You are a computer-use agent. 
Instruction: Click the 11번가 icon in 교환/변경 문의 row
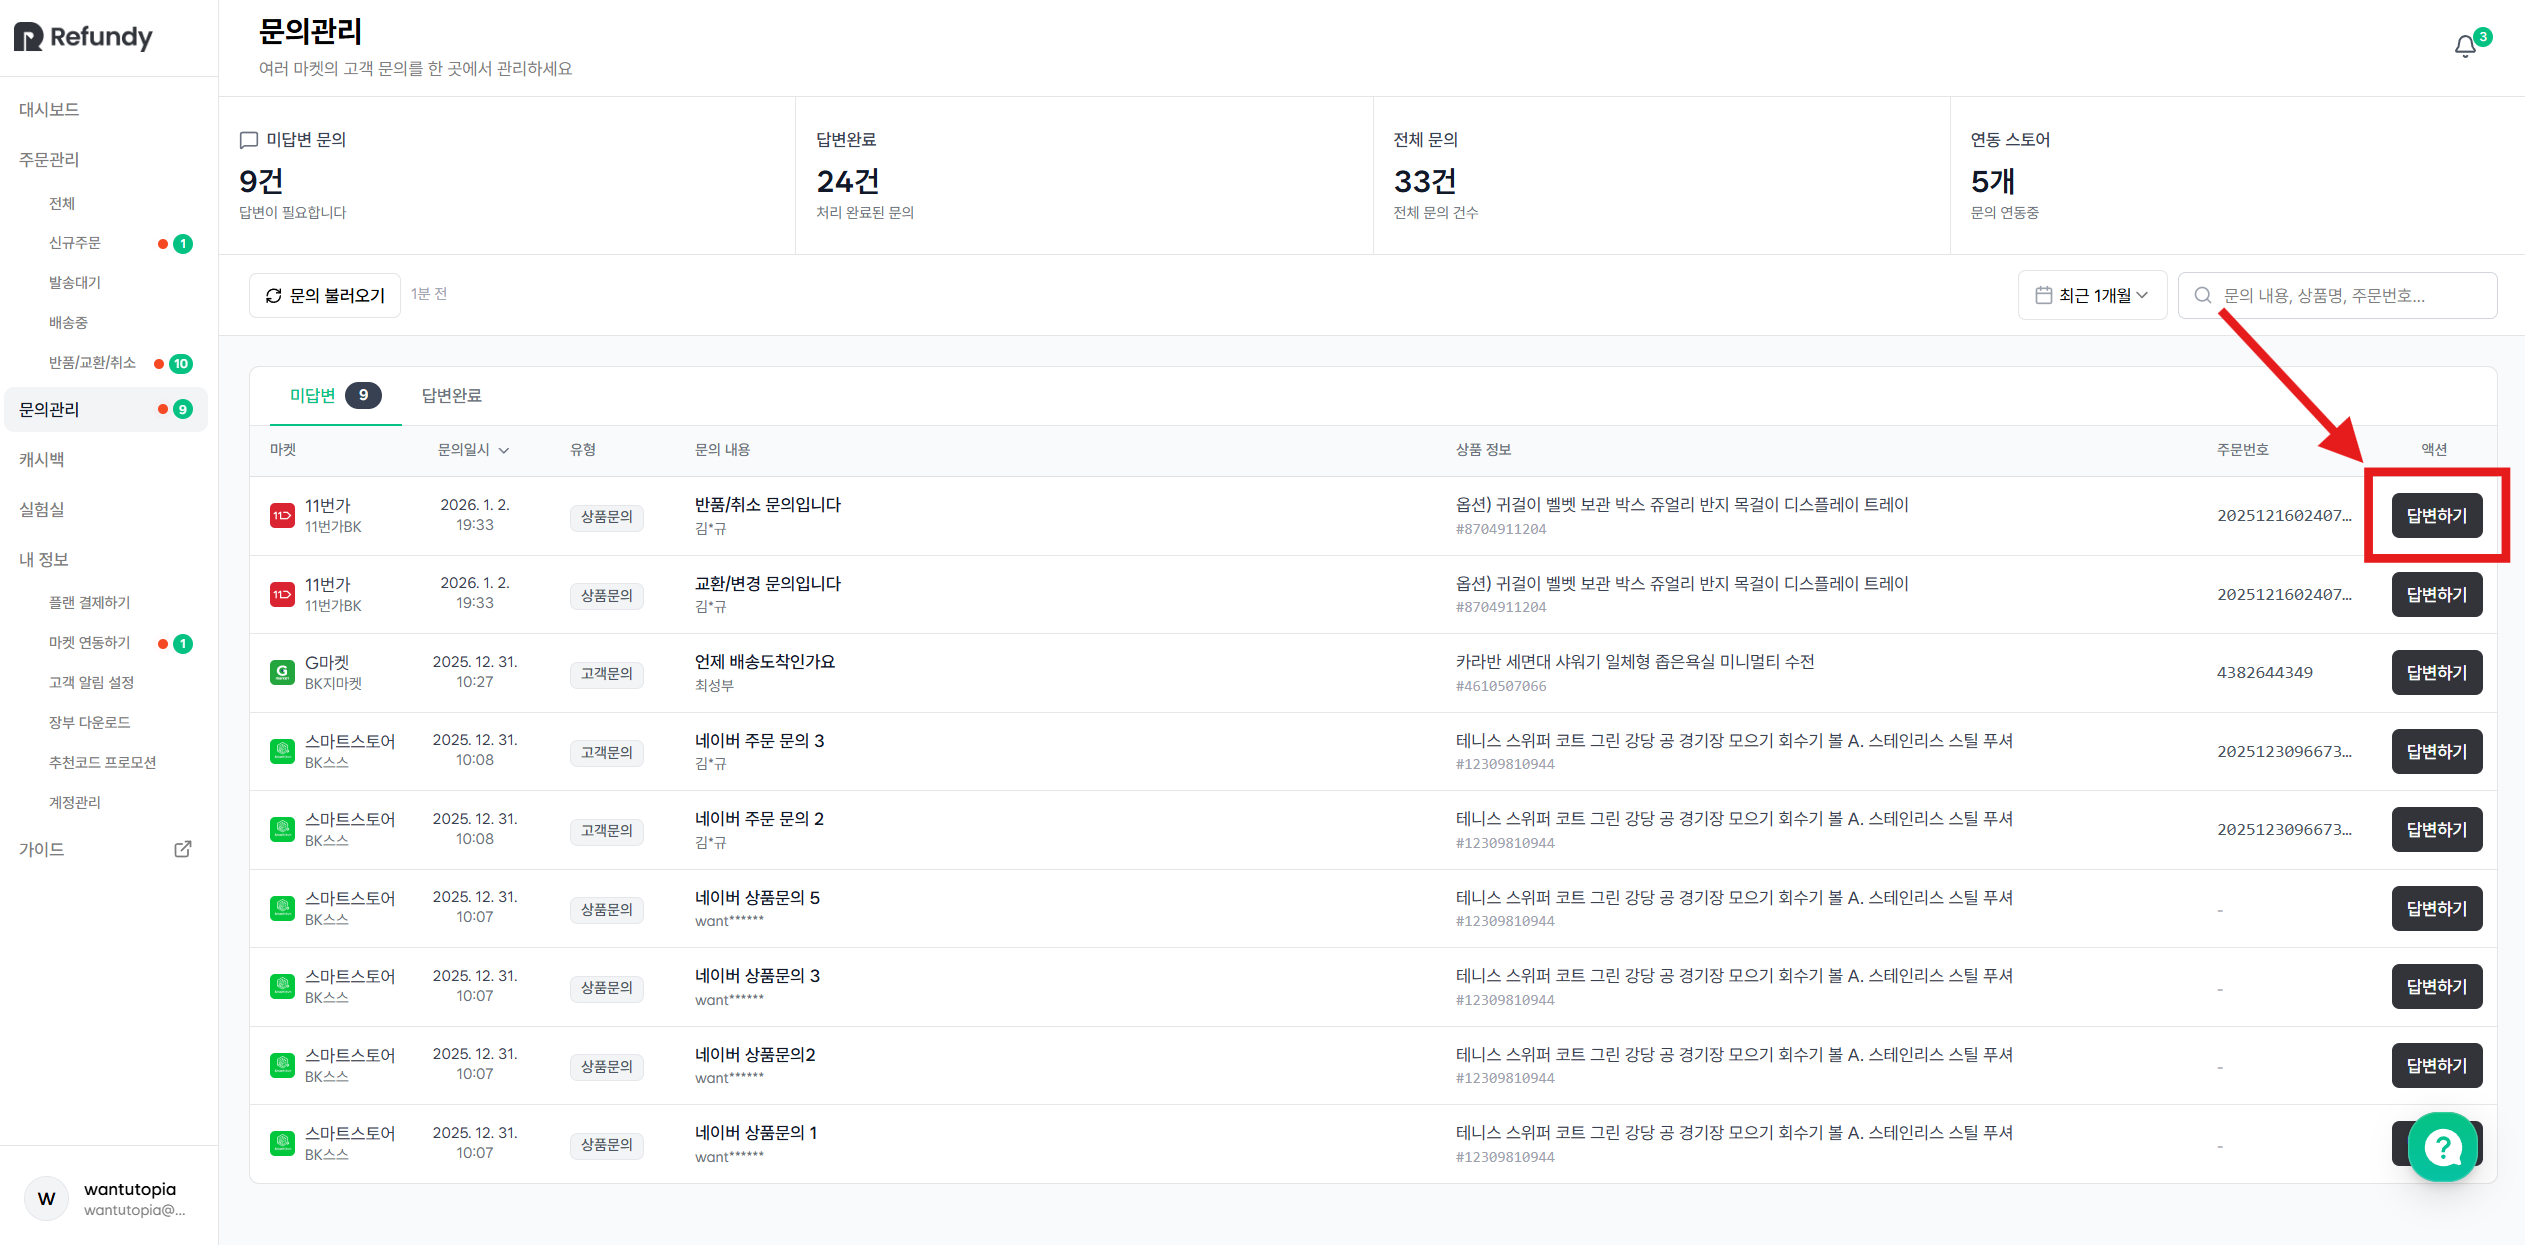pyautogui.click(x=282, y=595)
